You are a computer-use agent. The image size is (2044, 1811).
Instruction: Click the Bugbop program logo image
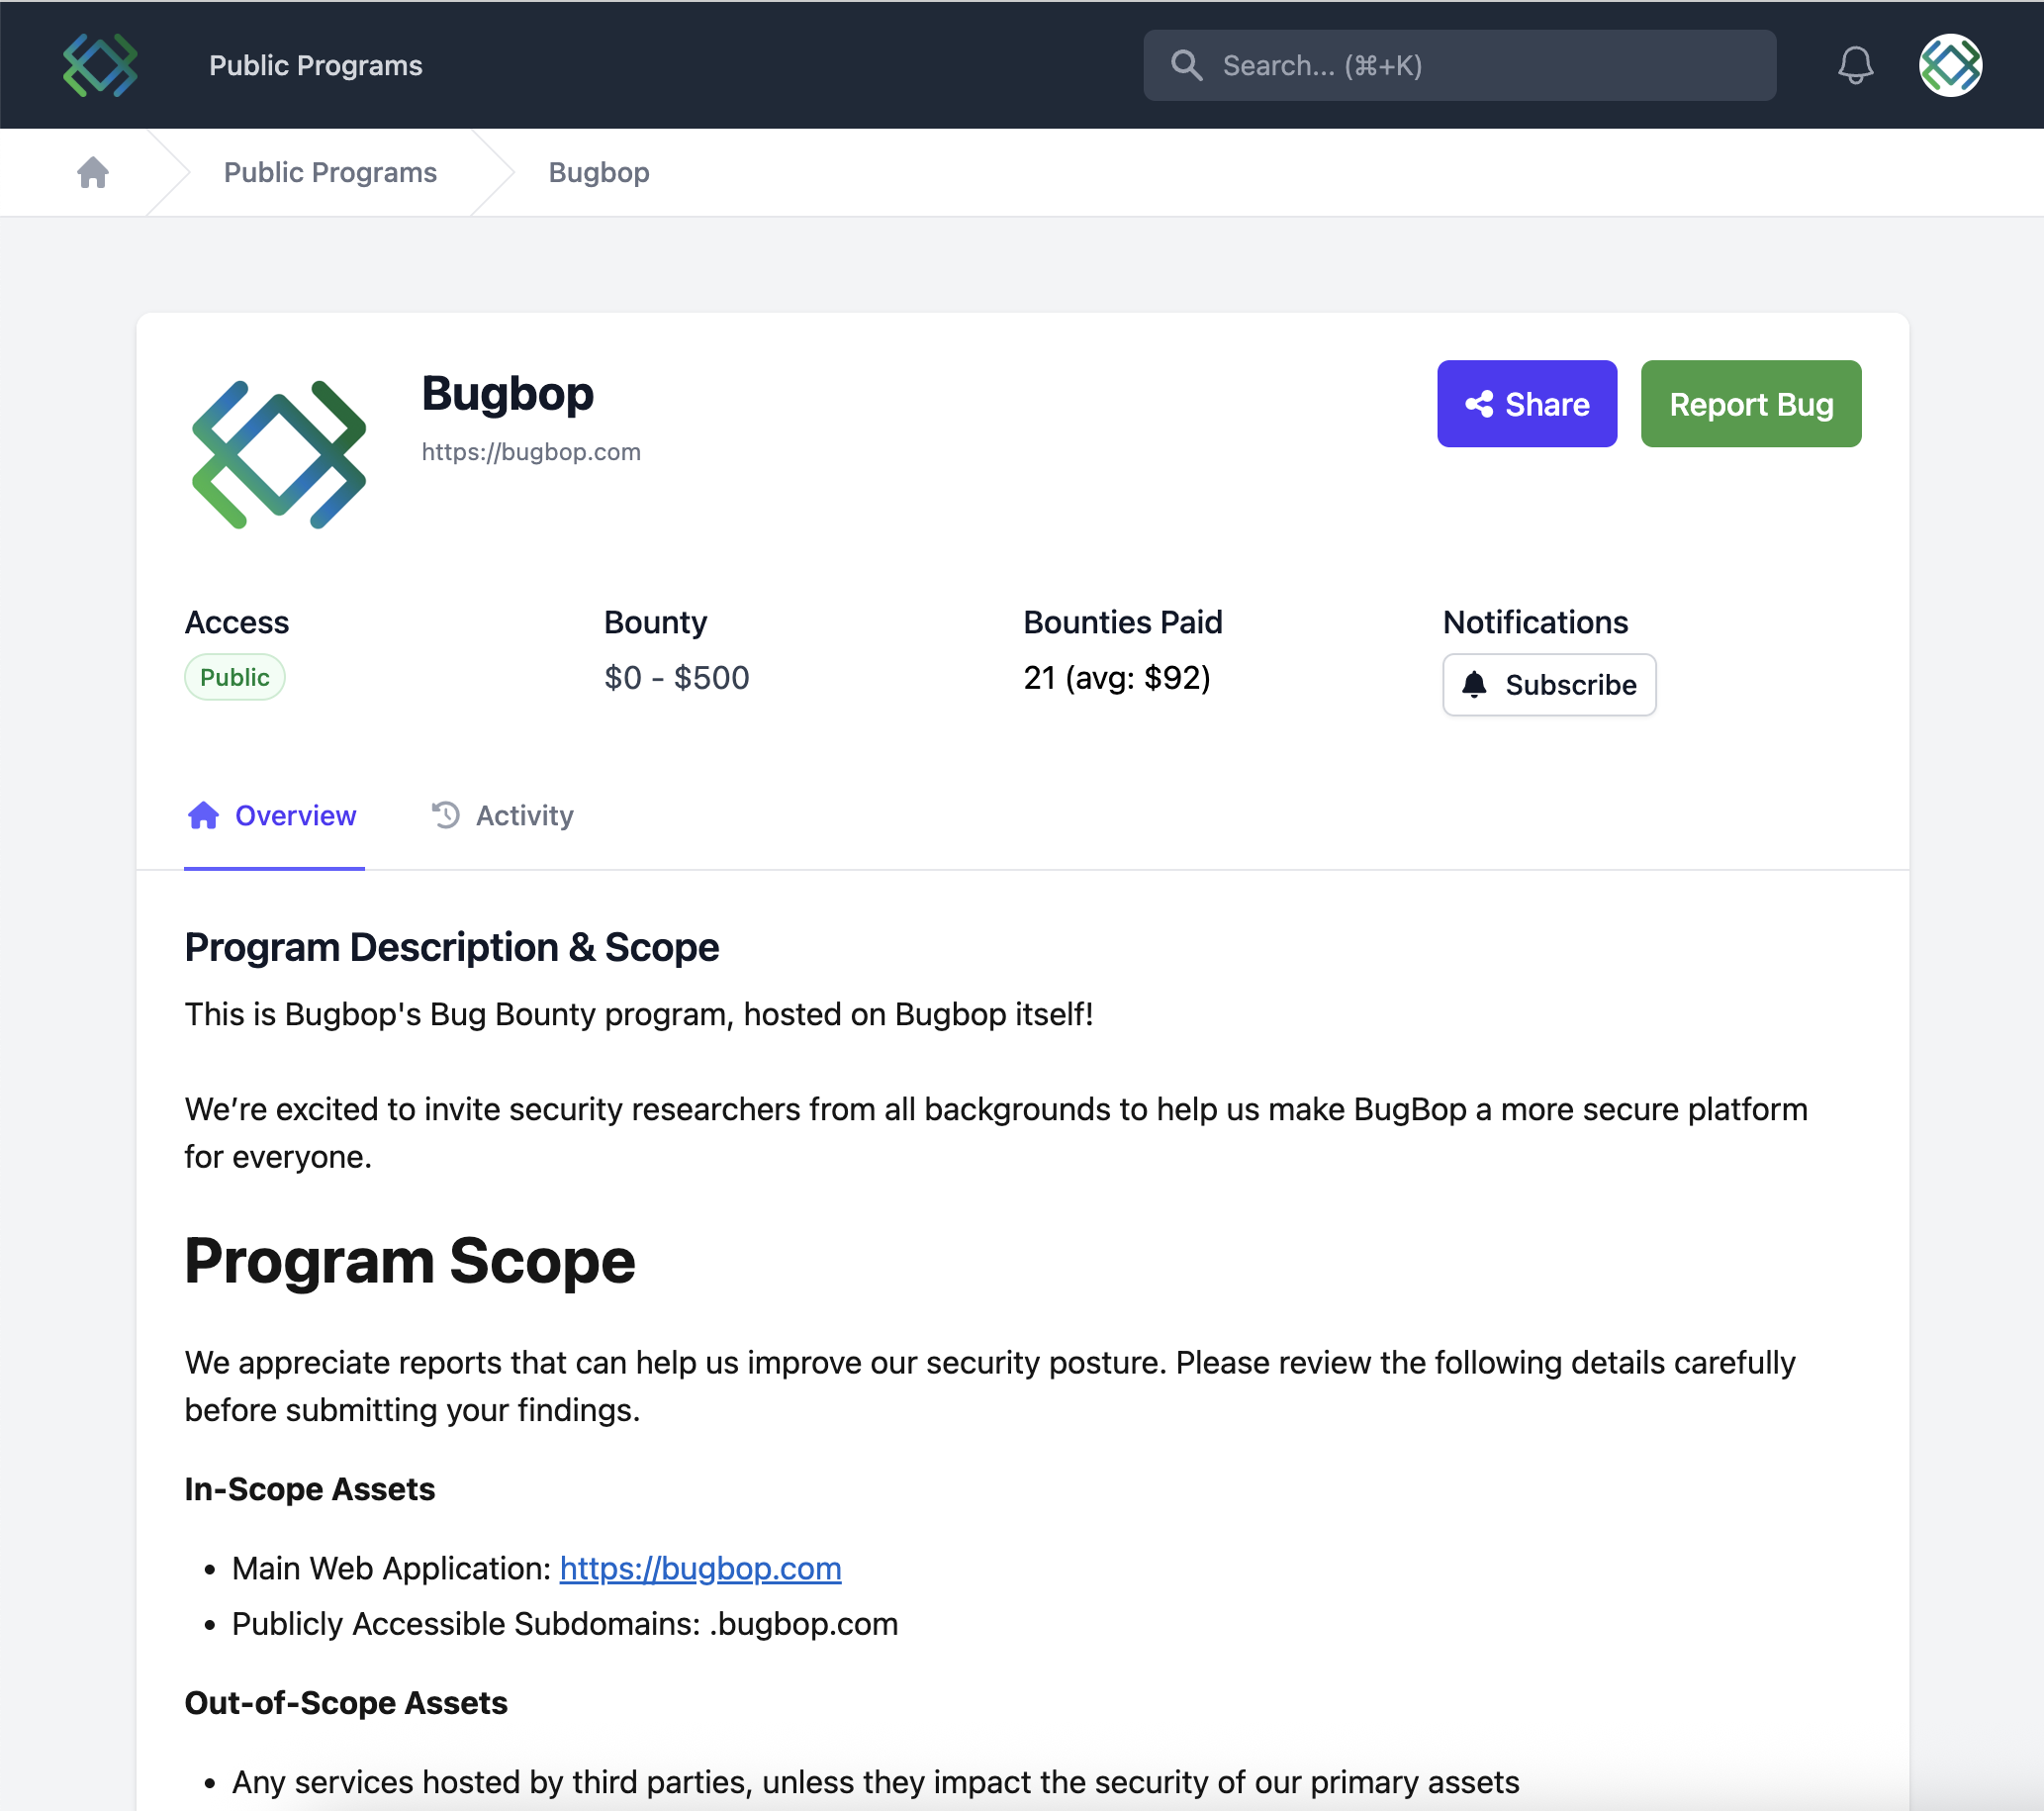(x=277, y=453)
